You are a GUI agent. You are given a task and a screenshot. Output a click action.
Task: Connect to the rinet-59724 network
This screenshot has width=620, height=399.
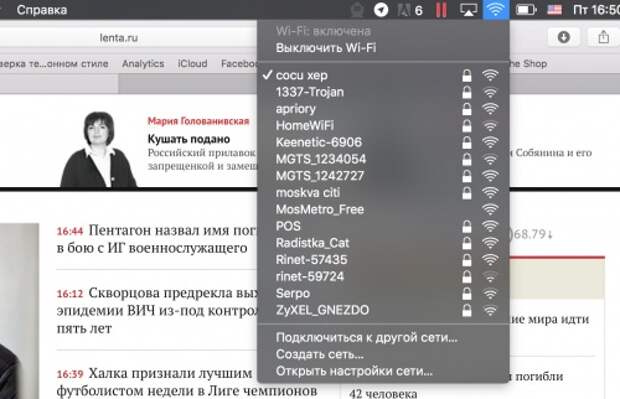point(383,276)
